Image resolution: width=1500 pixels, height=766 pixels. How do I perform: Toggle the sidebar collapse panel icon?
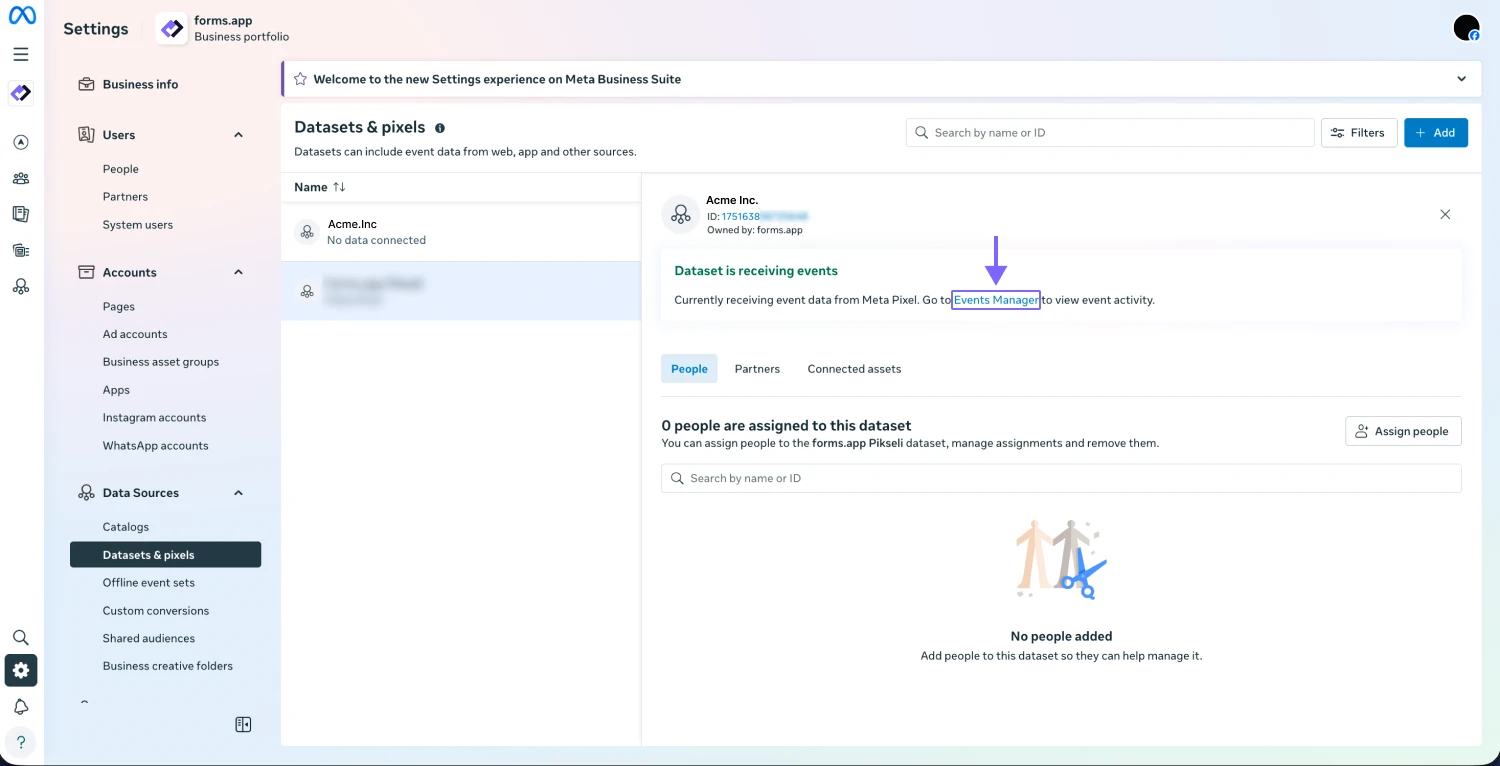click(243, 725)
